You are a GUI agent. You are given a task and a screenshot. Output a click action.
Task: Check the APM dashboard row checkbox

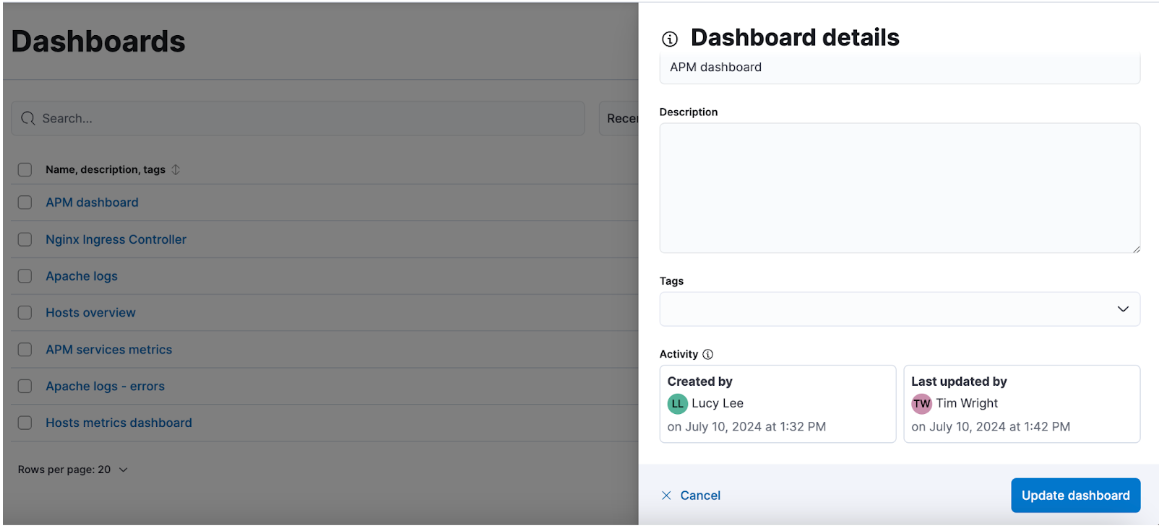[25, 202]
